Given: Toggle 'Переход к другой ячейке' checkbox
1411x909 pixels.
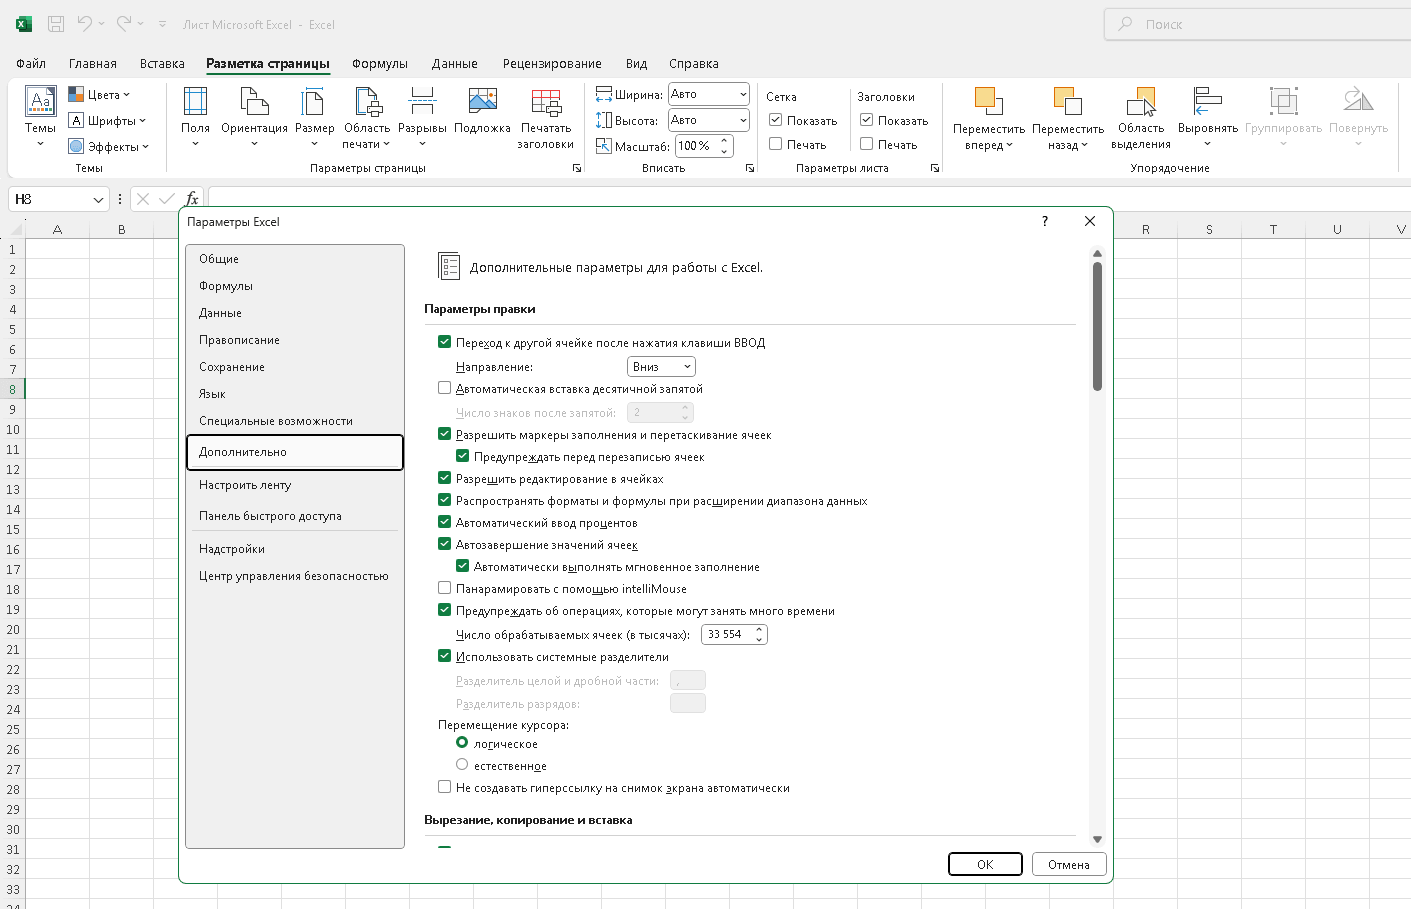Looking at the screenshot, I should [x=445, y=342].
